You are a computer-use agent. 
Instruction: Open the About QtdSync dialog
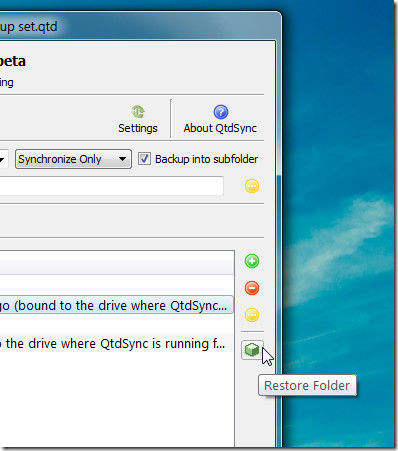pos(220,119)
